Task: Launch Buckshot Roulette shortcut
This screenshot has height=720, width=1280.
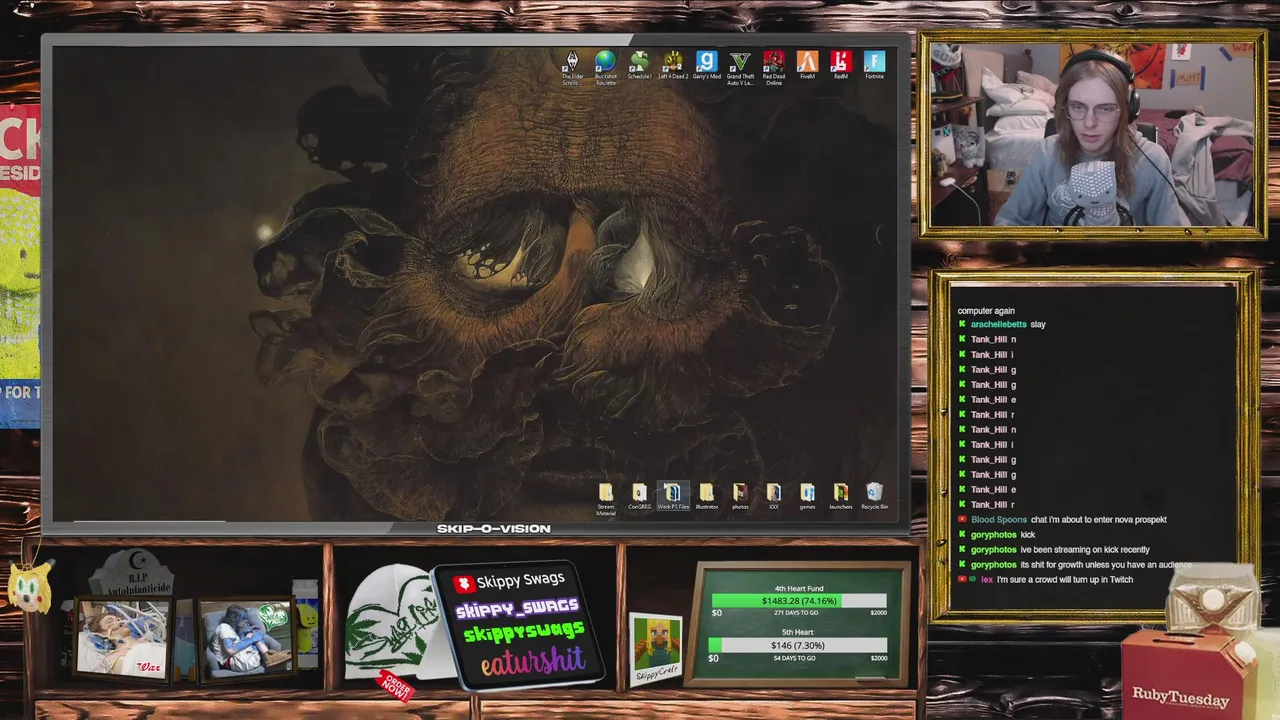Action: 606,67
